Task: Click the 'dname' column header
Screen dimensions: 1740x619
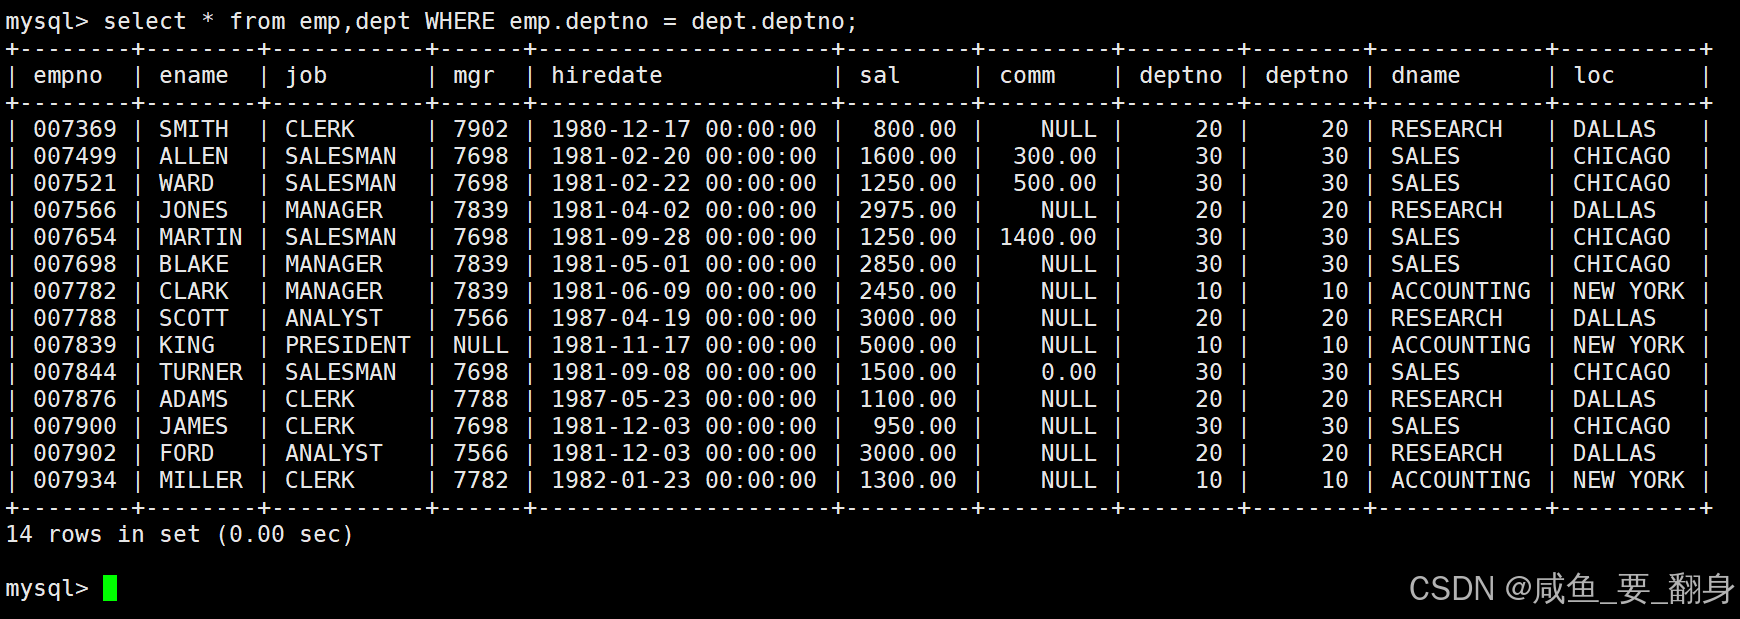Action: [x=1426, y=76]
